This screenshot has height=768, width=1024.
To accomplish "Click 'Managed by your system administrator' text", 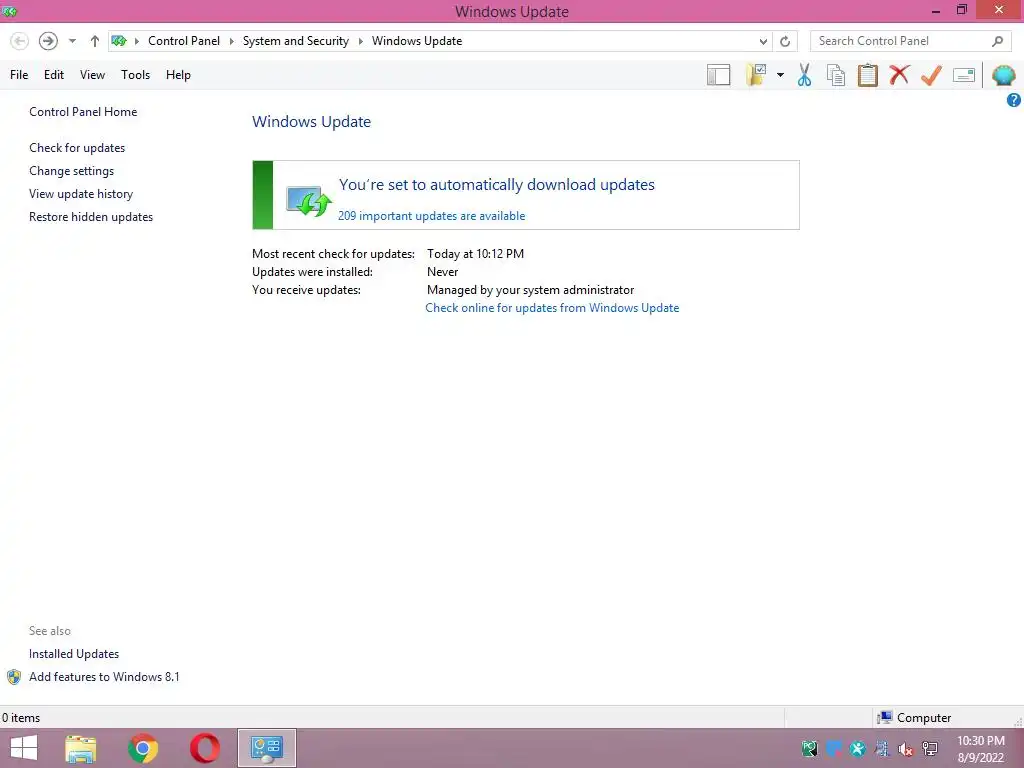I will tap(530, 289).
